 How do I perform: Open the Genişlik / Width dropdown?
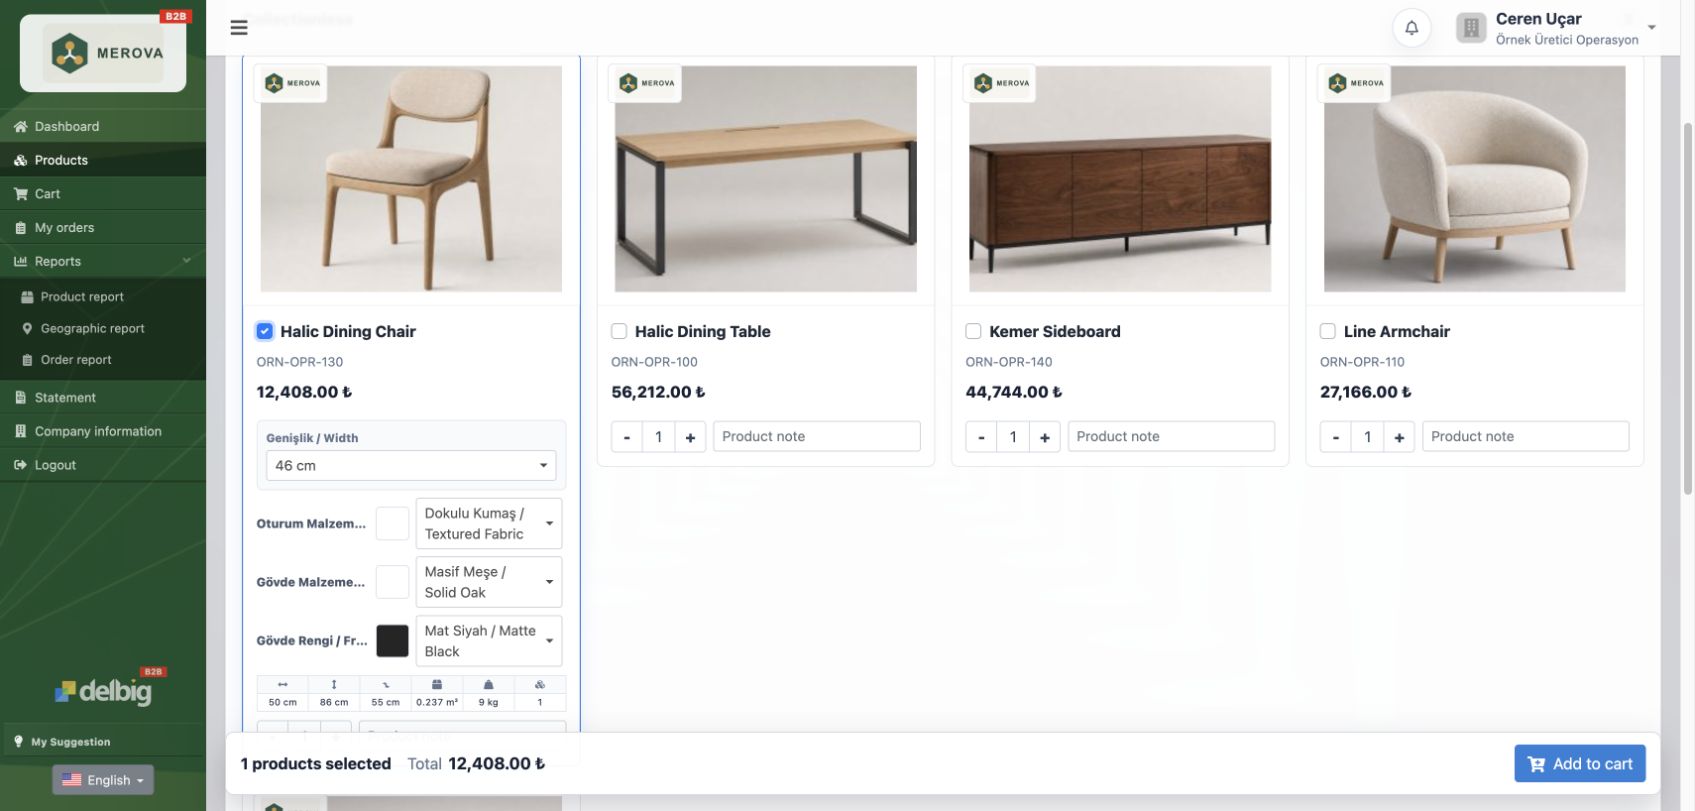tap(411, 466)
